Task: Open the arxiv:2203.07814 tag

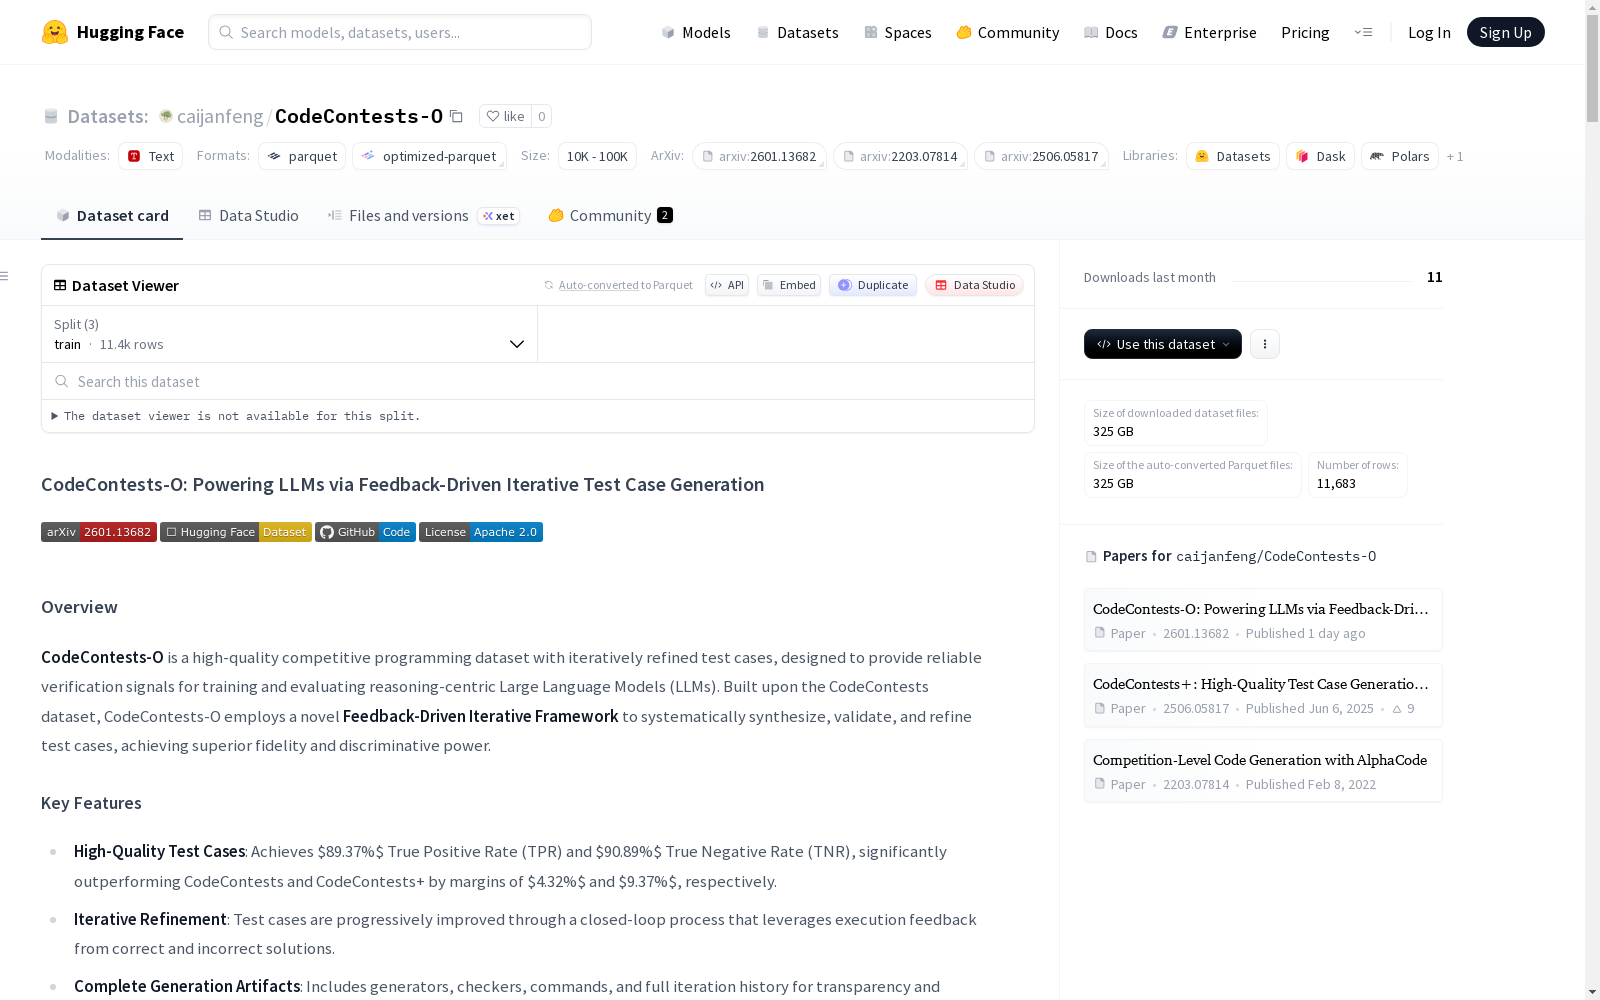Action: point(900,156)
